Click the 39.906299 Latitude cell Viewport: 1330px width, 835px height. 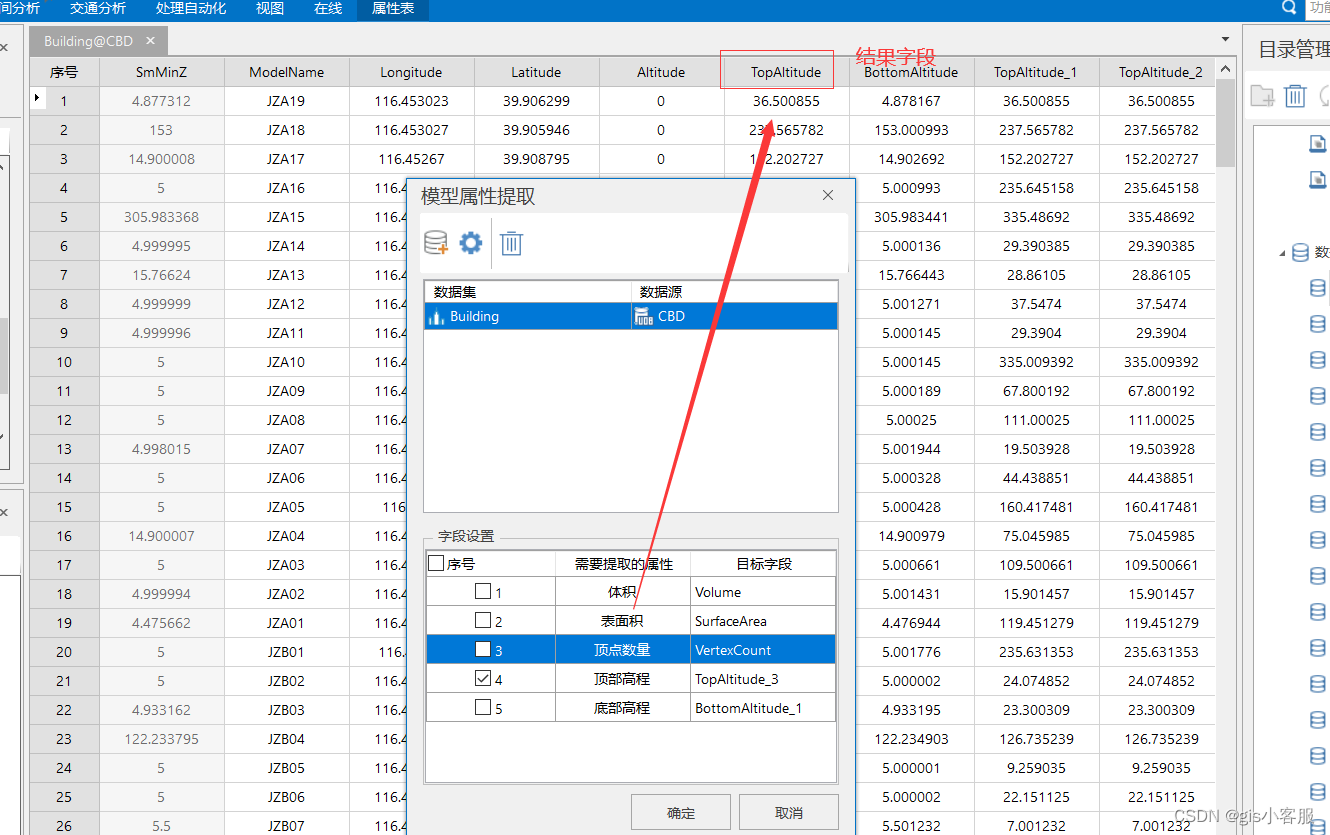[536, 101]
